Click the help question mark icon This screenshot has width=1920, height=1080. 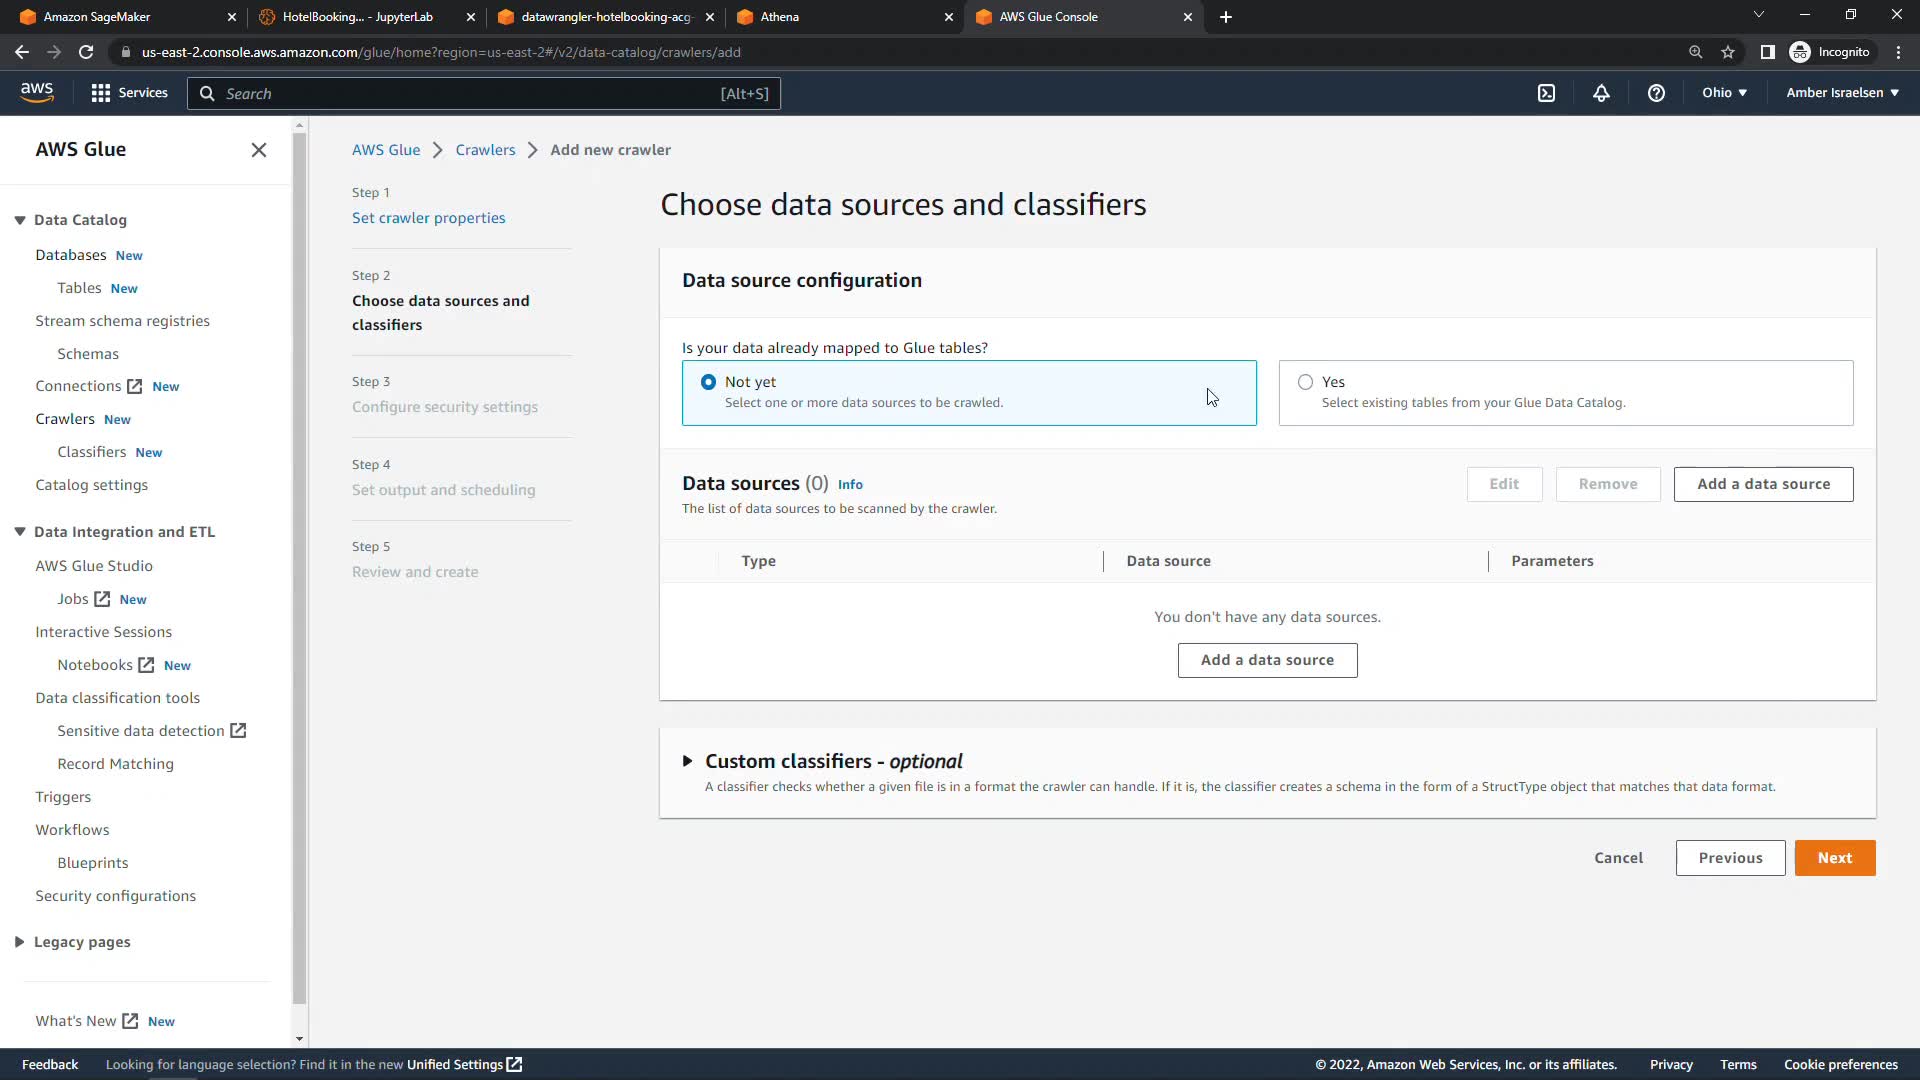pyautogui.click(x=1656, y=93)
